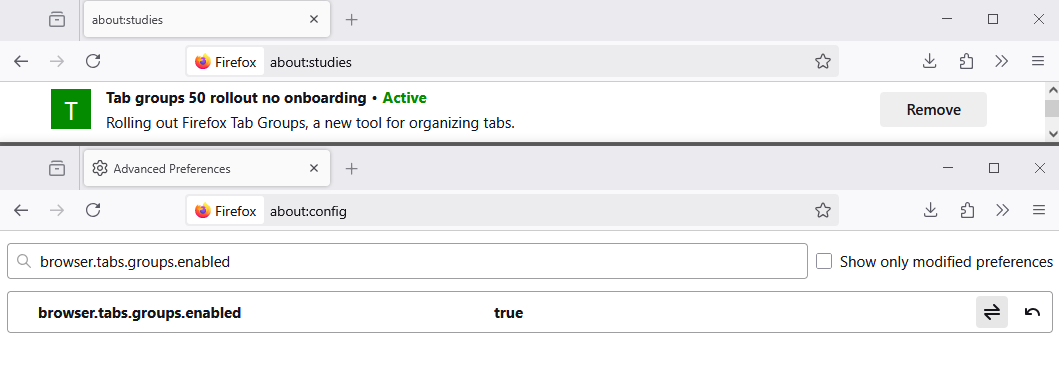Reload the about:config page
Screen dimensions: 1059x383
tap(93, 210)
